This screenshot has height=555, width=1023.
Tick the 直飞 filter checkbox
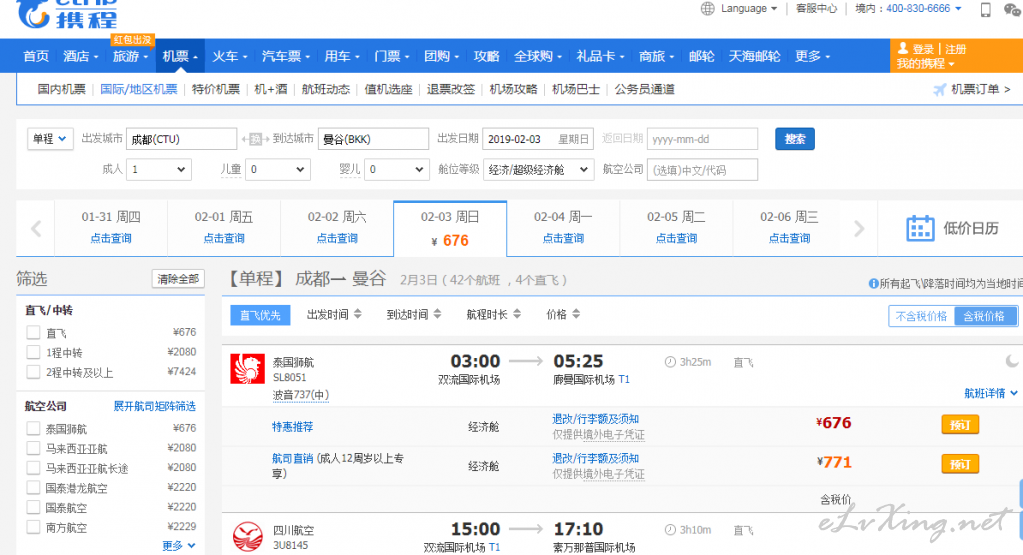tap(33, 333)
